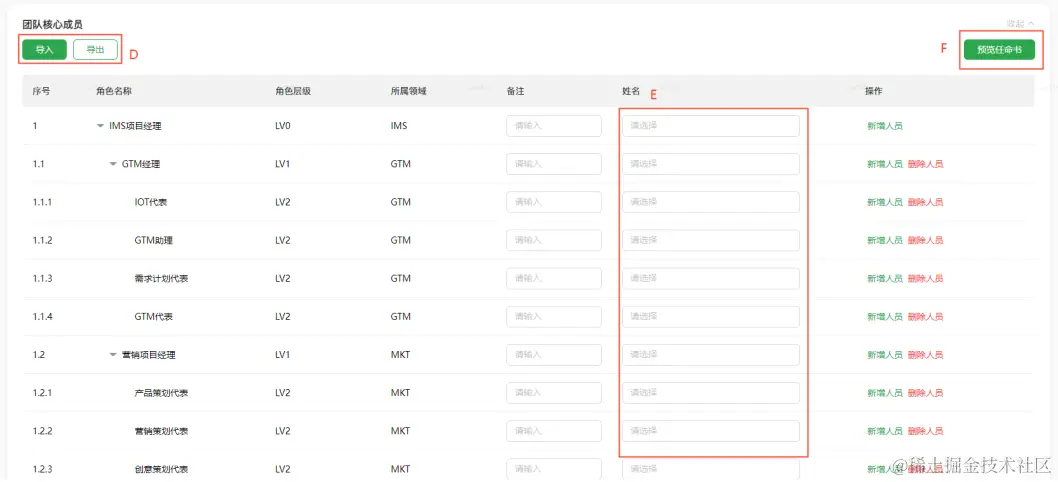Collapse the GTM经理 tree node

click(x=113, y=164)
